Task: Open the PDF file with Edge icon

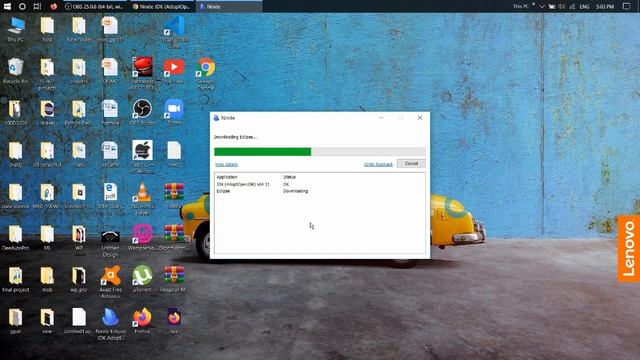Action: 110,196
